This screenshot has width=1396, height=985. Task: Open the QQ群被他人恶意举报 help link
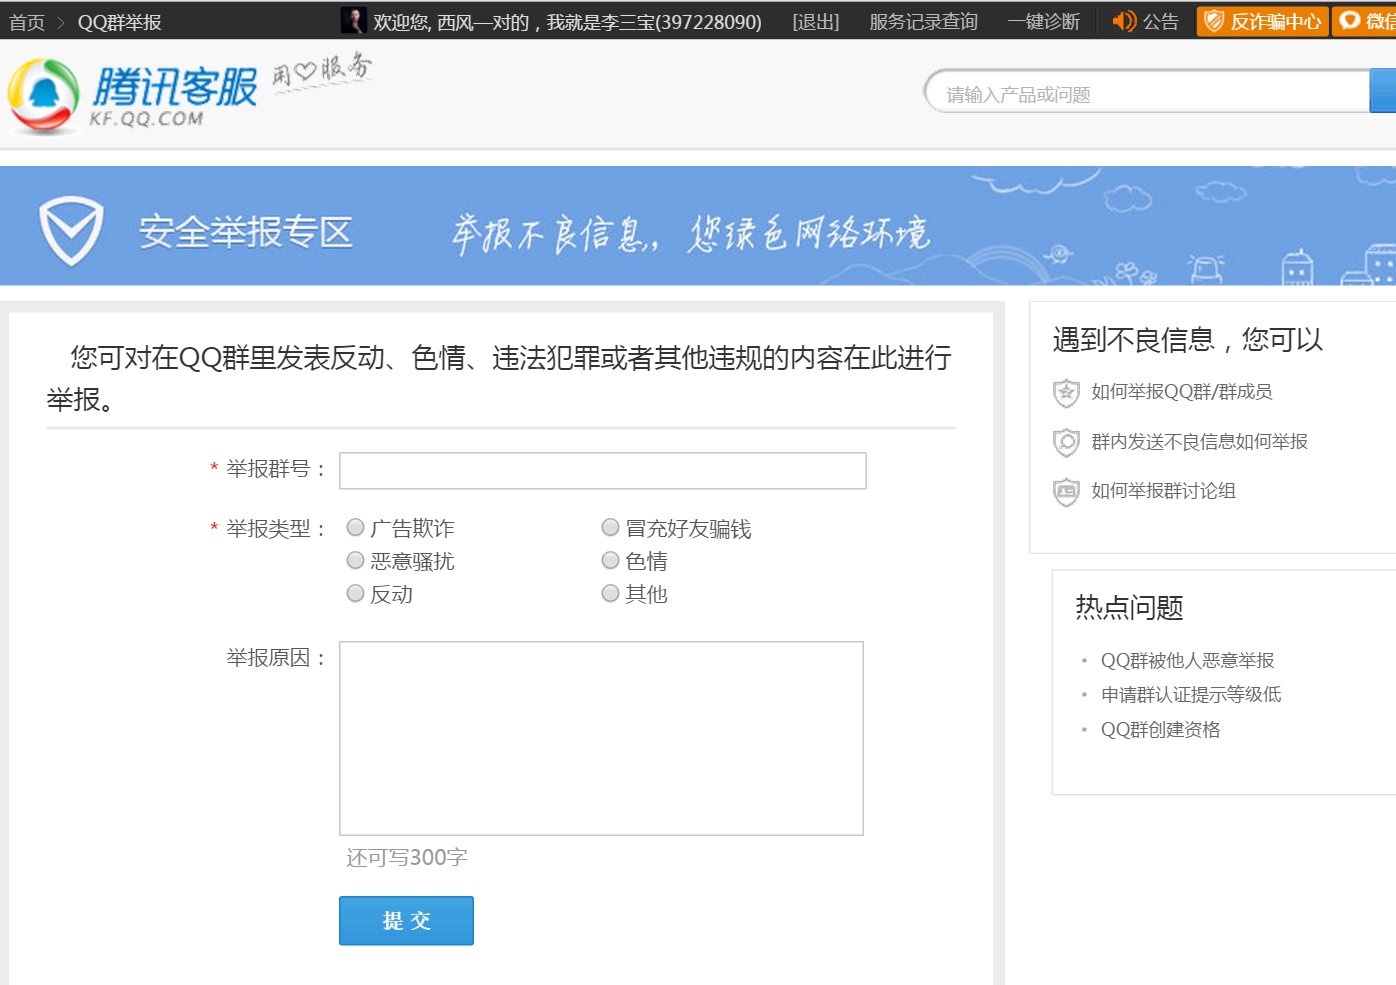point(1189,660)
